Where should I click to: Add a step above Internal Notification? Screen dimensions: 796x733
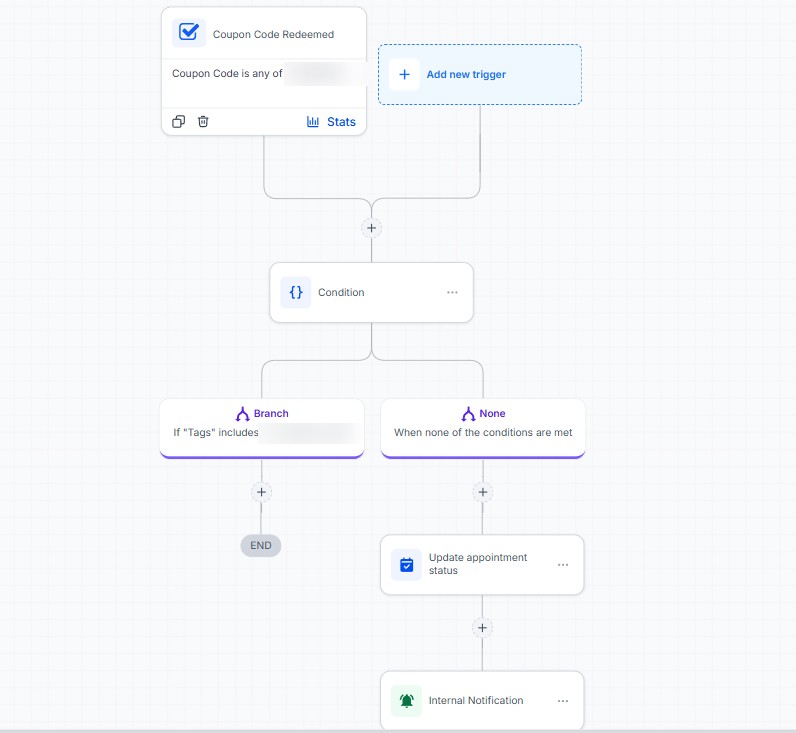click(482, 628)
